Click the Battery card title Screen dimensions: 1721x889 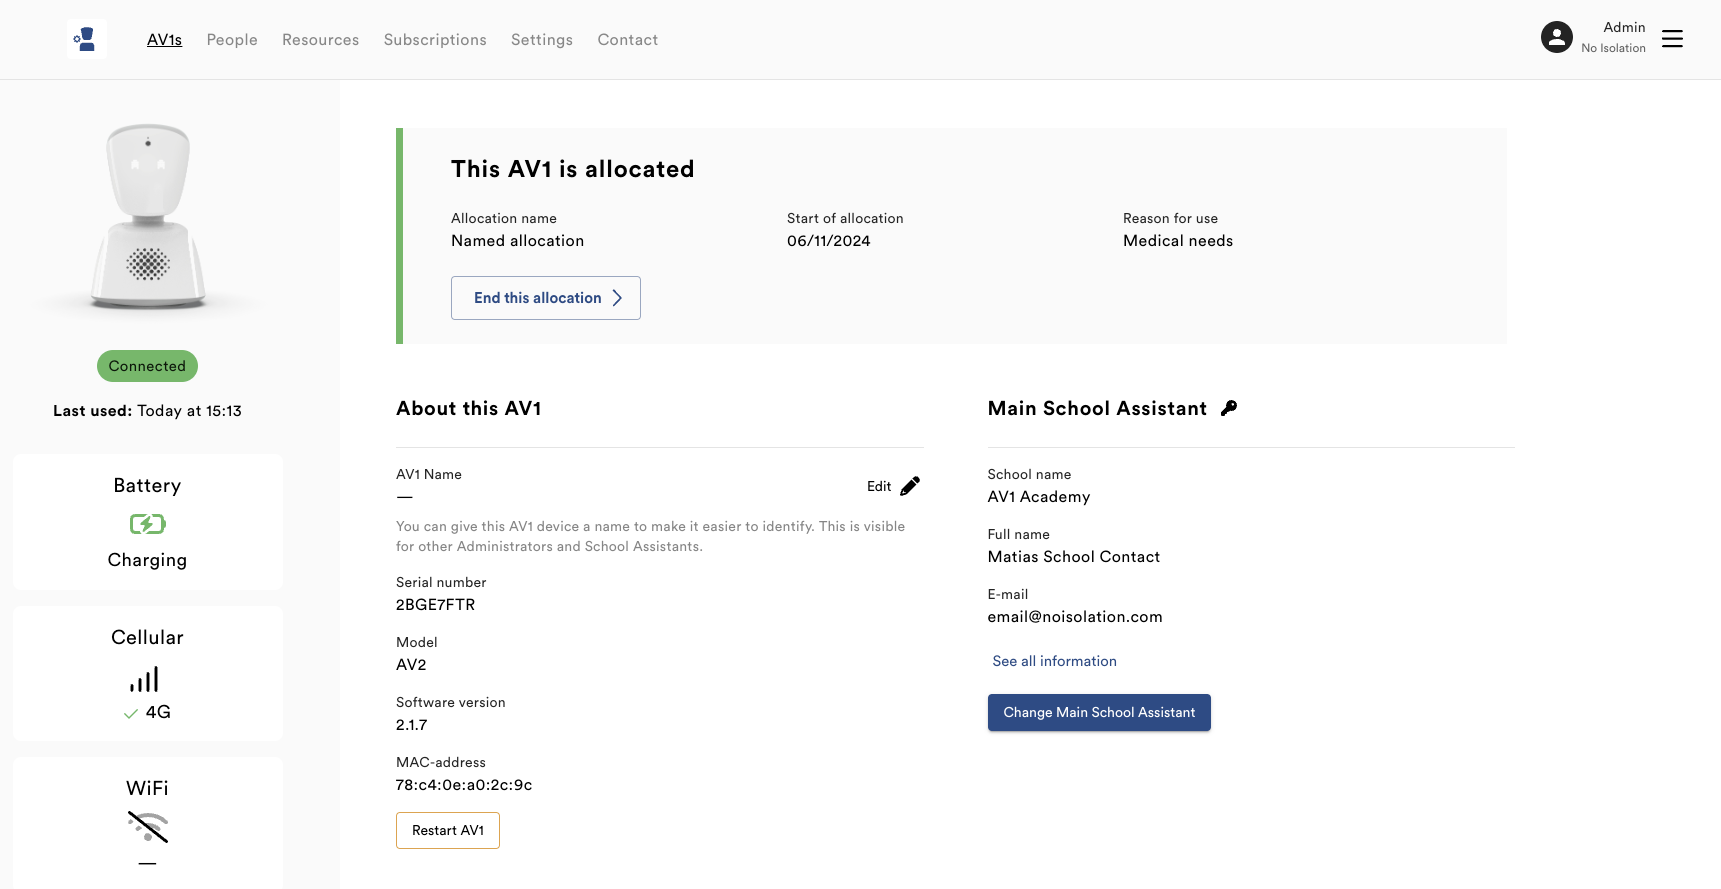[148, 486]
